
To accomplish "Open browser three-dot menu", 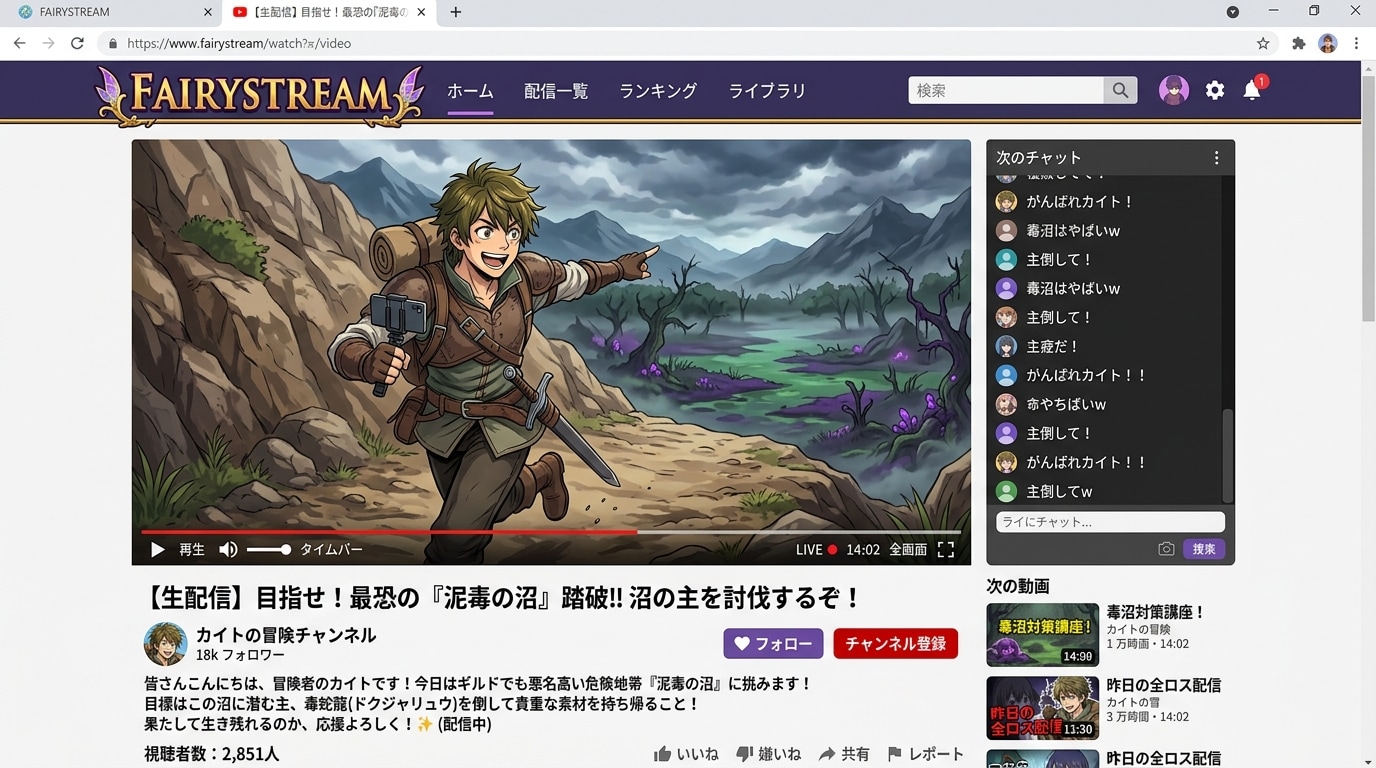I will tap(1357, 43).
